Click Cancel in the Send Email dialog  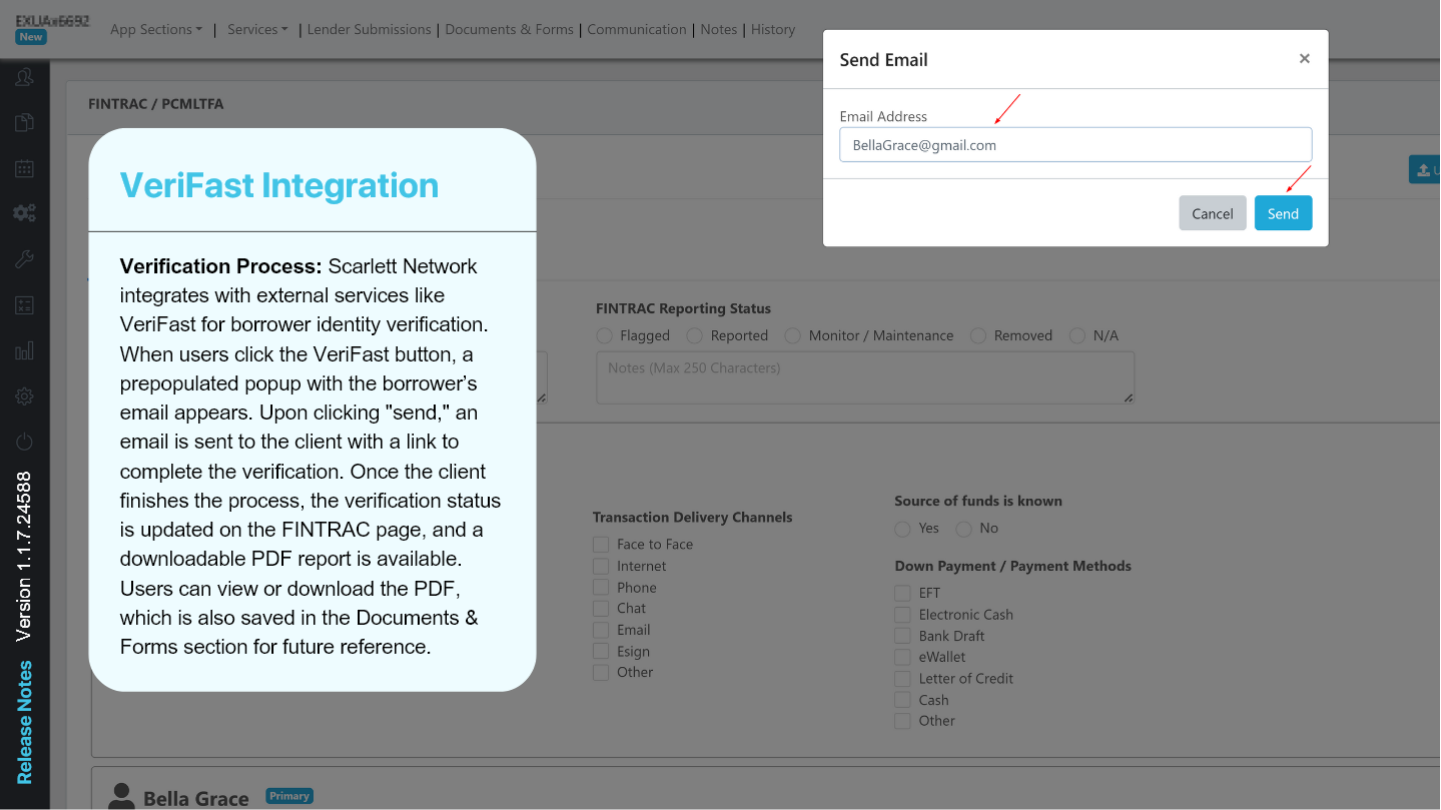pyautogui.click(x=1212, y=213)
